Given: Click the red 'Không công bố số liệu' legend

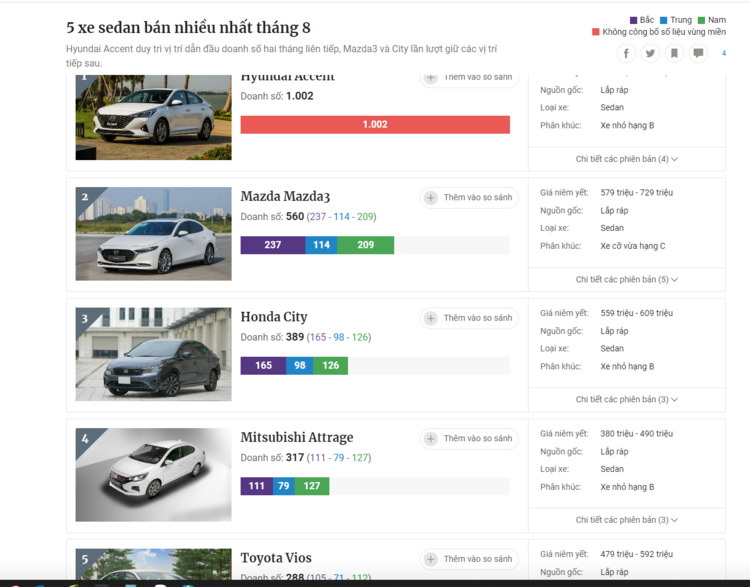Looking at the screenshot, I should click(659, 32).
